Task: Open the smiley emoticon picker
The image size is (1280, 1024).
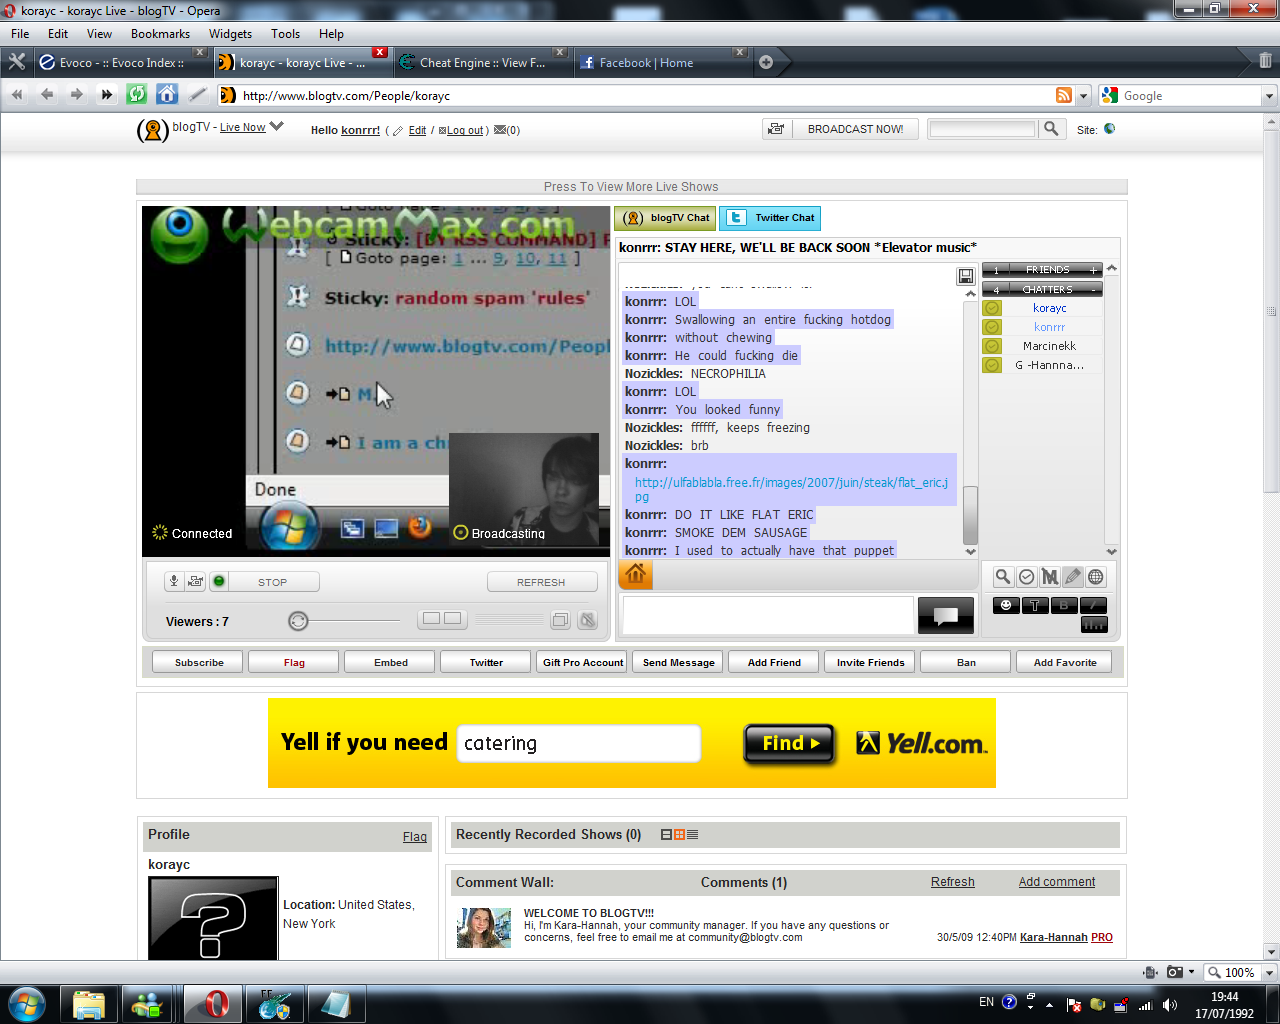Action: 1006,605
